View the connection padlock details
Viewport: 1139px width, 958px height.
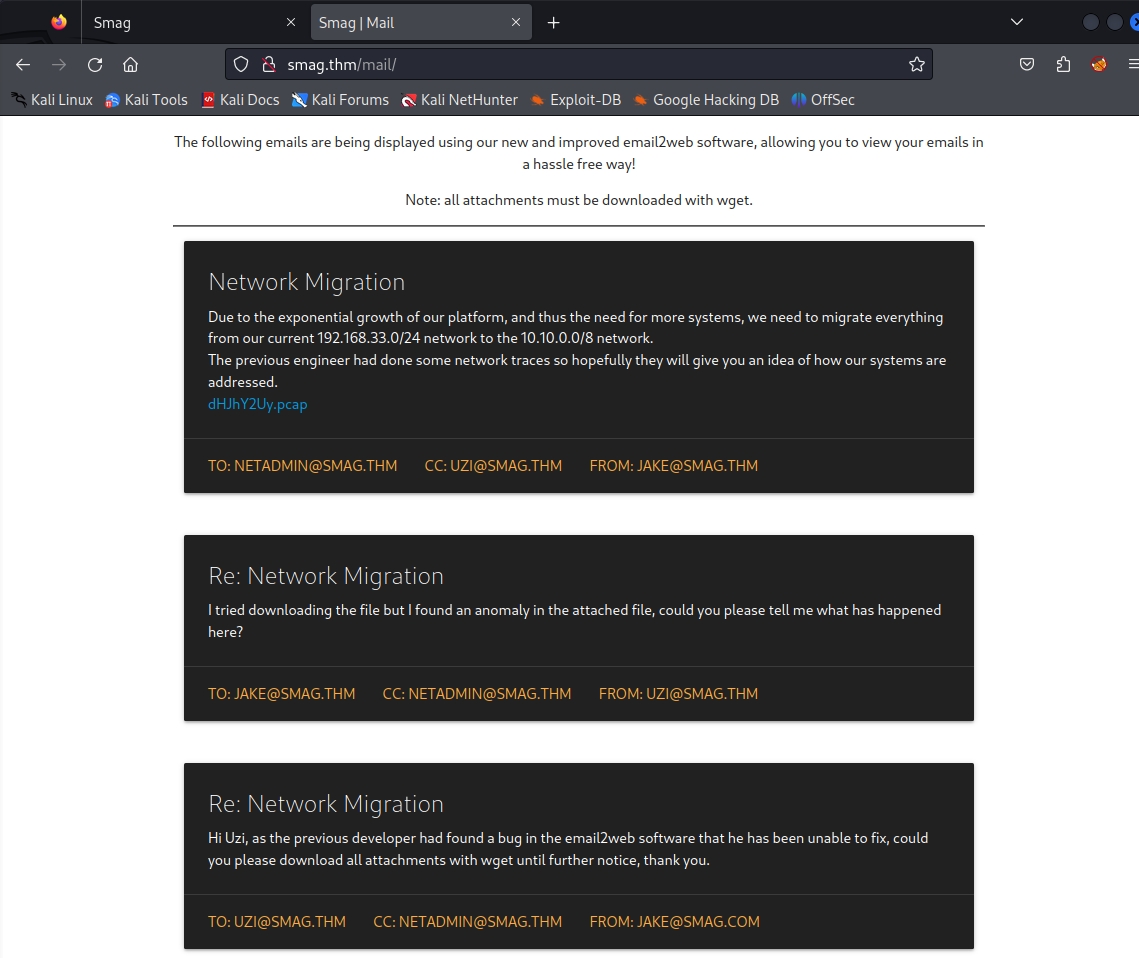coord(267,65)
